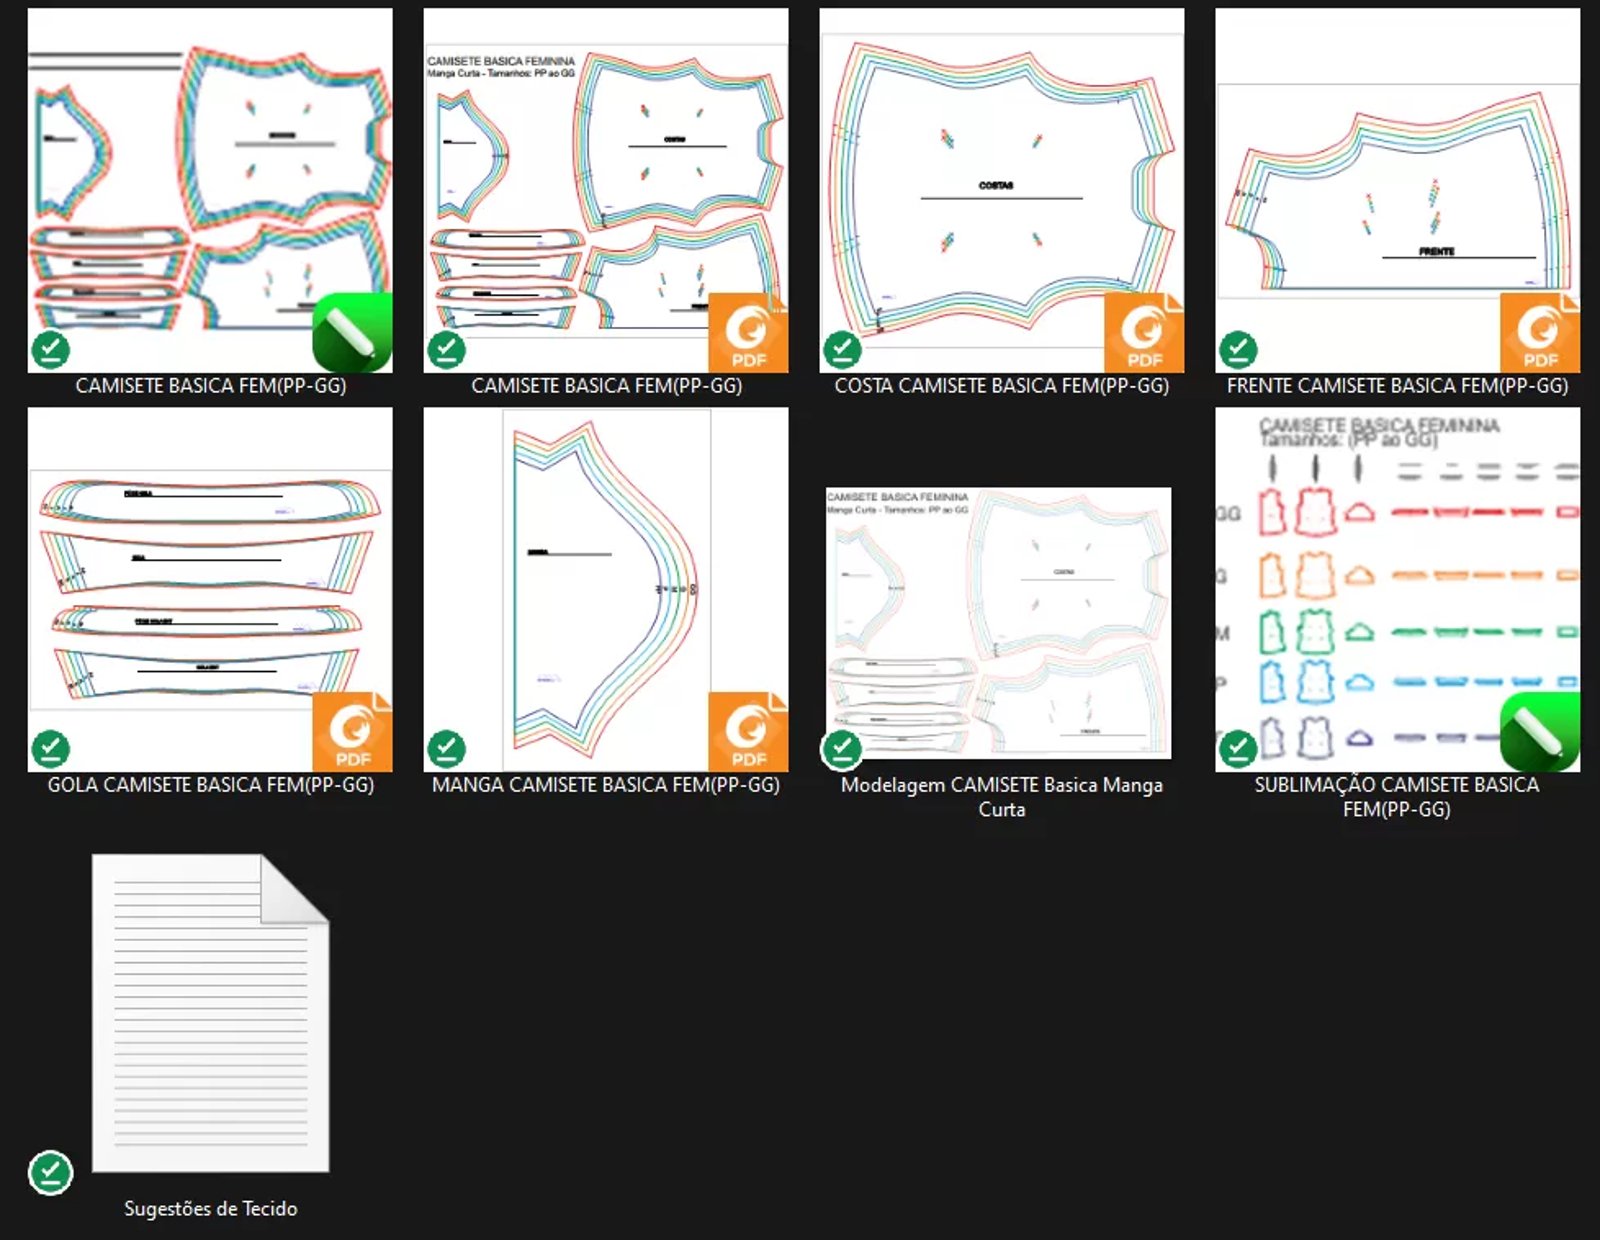Click the orange PDF badge on COSTA CAMISETE file
Image resolution: width=1600 pixels, height=1240 pixels.
[x=1143, y=333]
